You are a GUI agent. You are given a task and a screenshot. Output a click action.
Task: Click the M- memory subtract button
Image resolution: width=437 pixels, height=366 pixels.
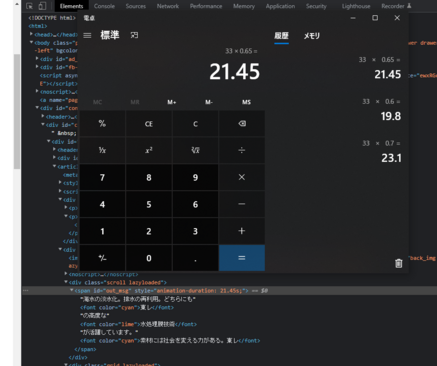tap(209, 102)
